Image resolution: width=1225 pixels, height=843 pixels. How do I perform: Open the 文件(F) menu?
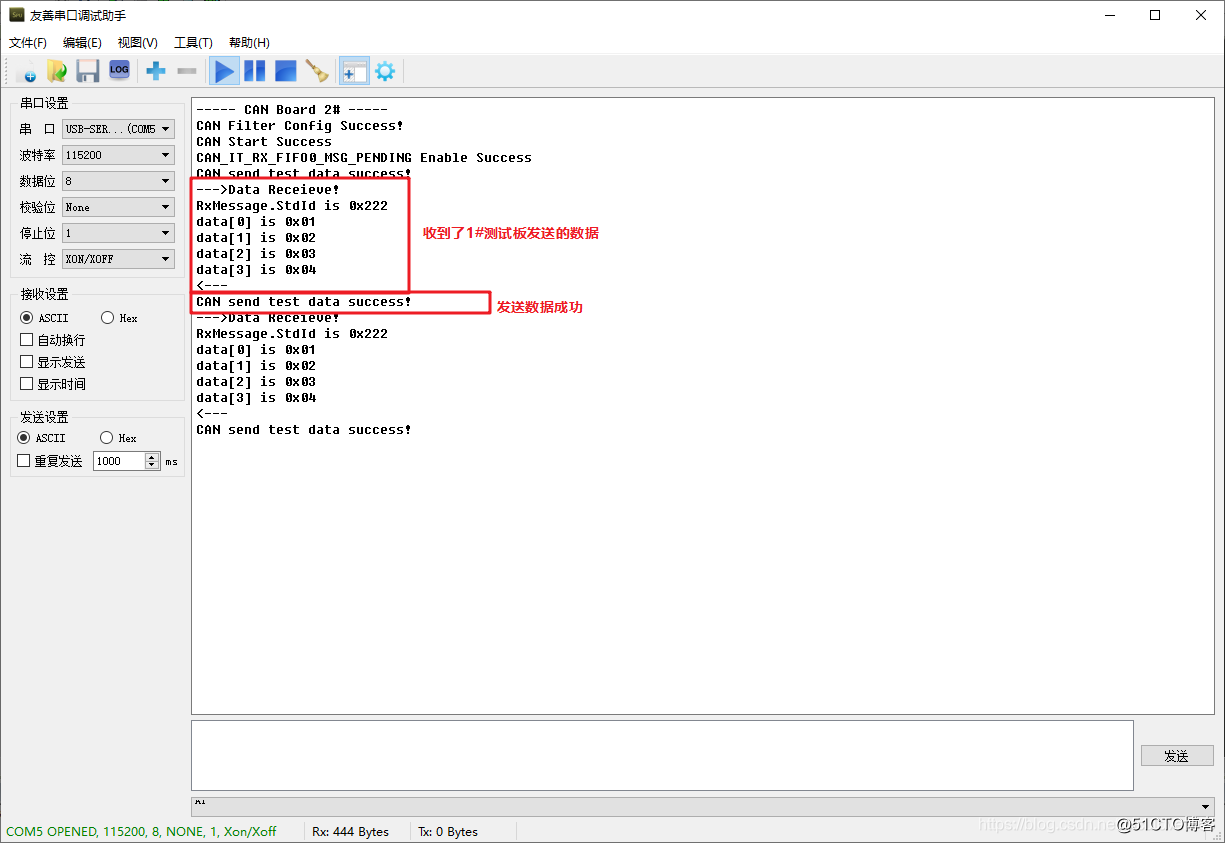coord(28,43)
